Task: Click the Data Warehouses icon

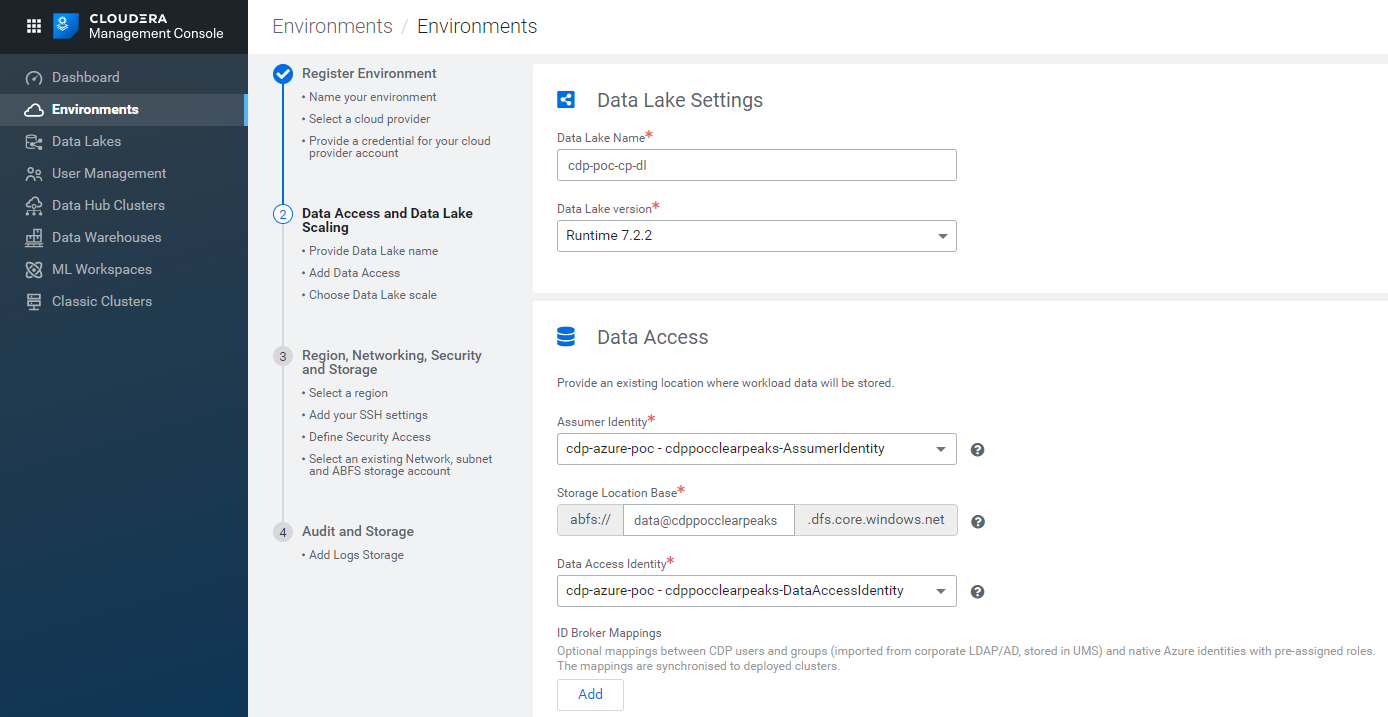Action: coord(34,238)
